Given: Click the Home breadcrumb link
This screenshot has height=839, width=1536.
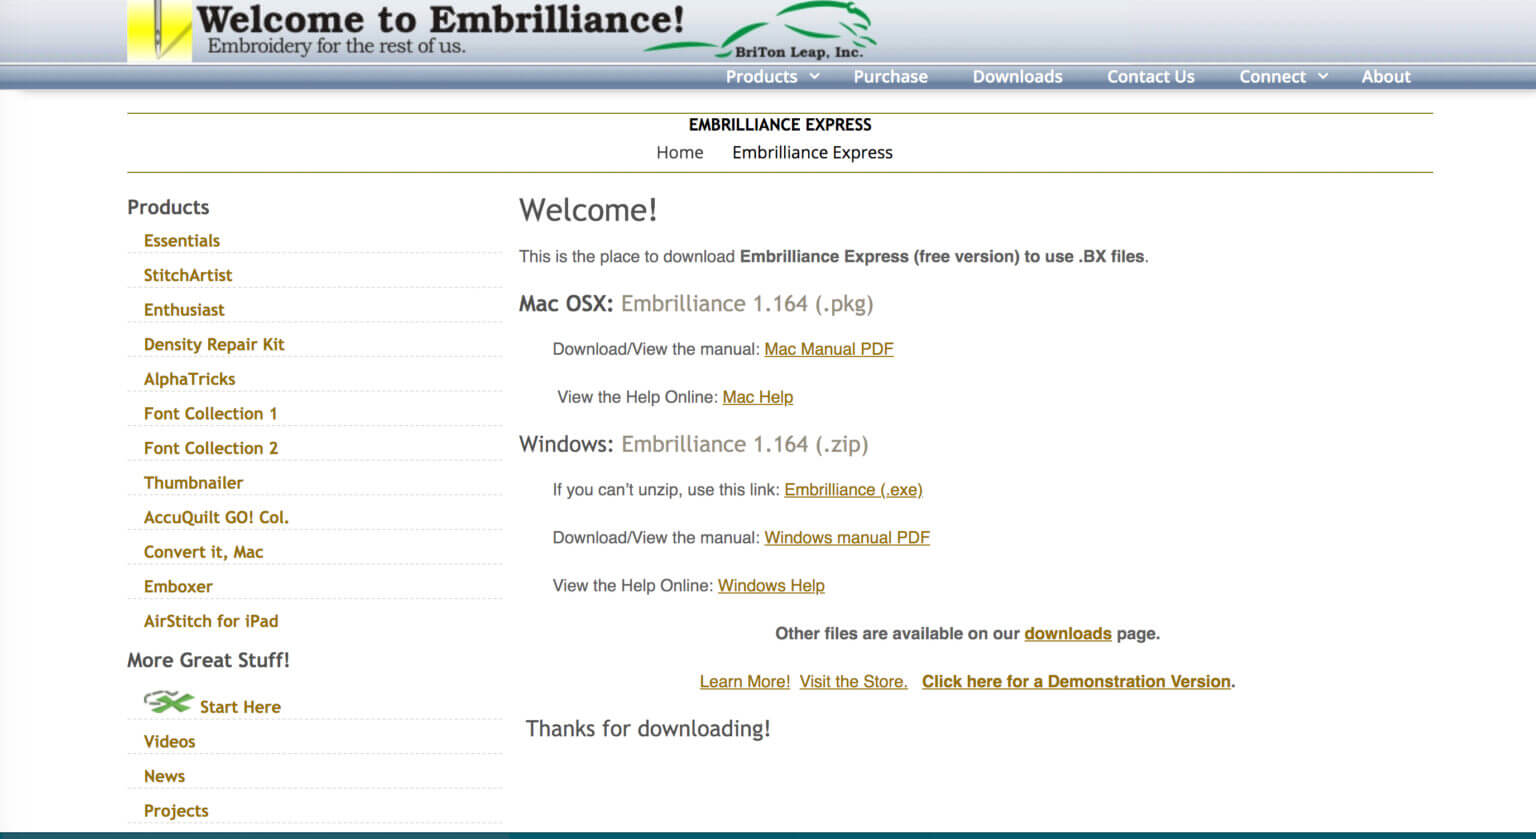Looking at the screenshot, I should 679,153.
